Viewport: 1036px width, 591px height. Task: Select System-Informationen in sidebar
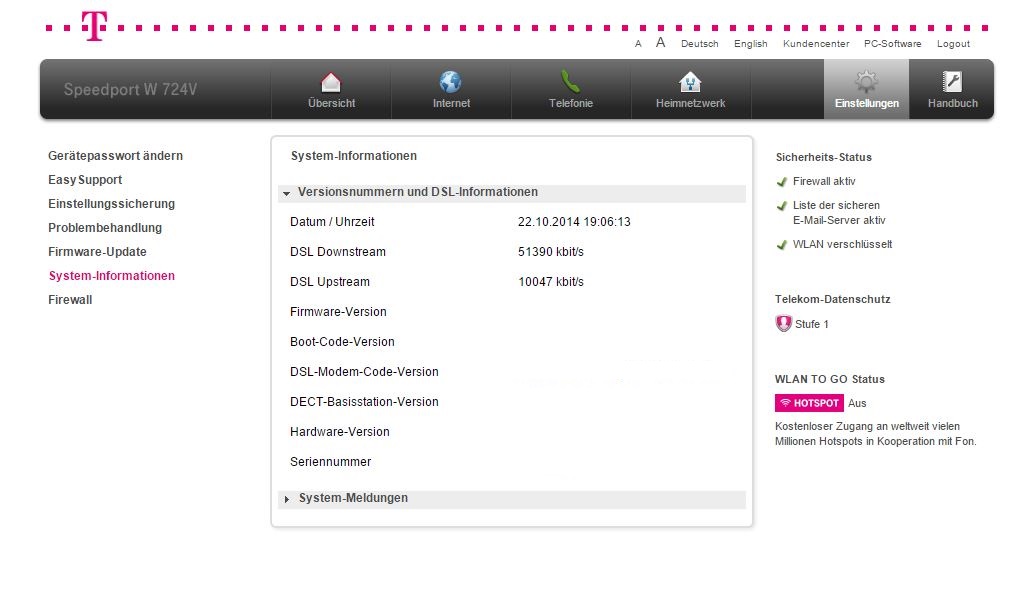[112, 276]
